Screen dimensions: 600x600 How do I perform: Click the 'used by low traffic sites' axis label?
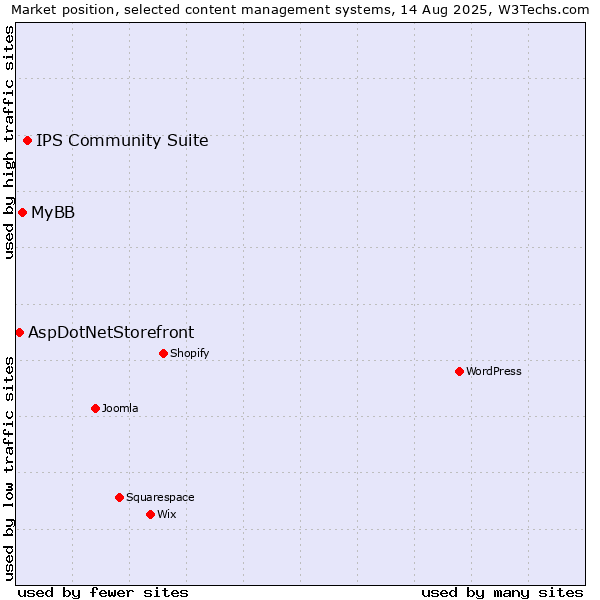(8, 469)
